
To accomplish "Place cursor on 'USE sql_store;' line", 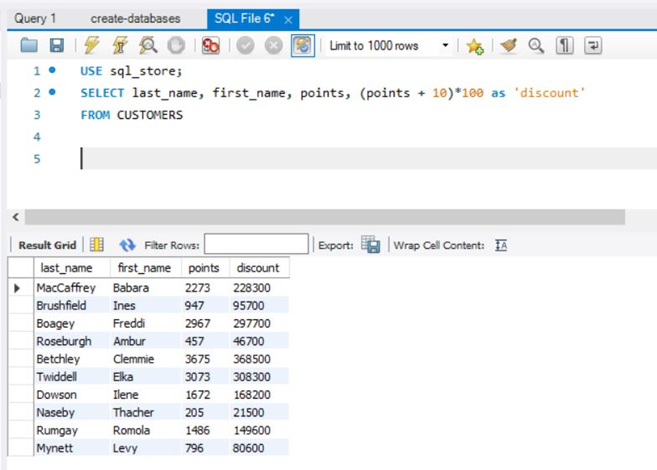I will pos(131,71).
